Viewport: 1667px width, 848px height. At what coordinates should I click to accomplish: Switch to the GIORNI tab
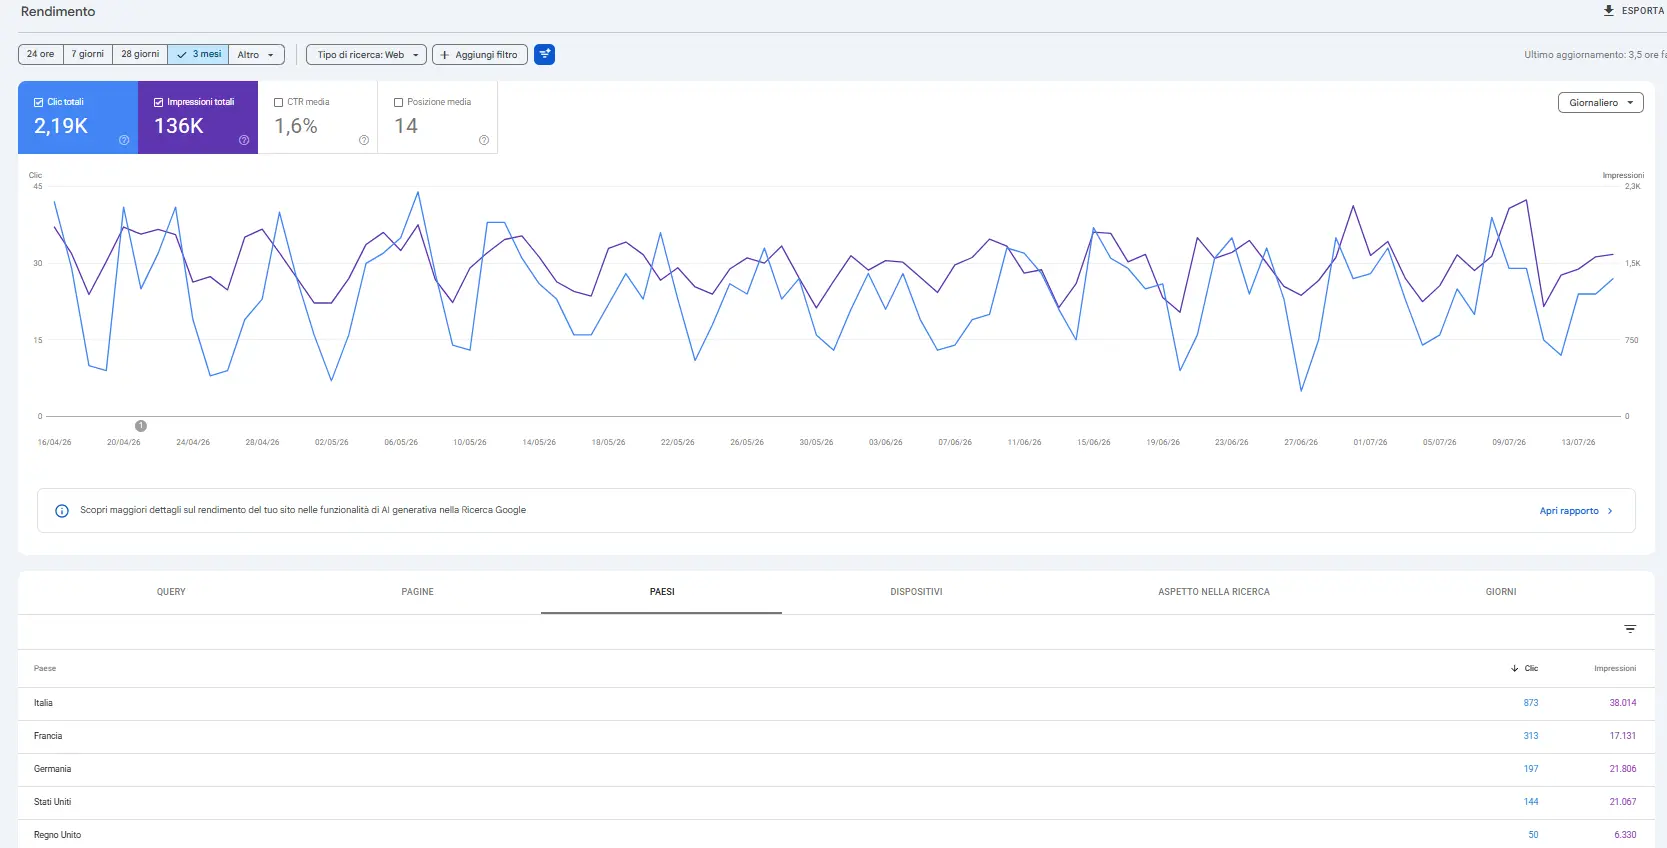pyautogui.click(x=1501, y=592)
